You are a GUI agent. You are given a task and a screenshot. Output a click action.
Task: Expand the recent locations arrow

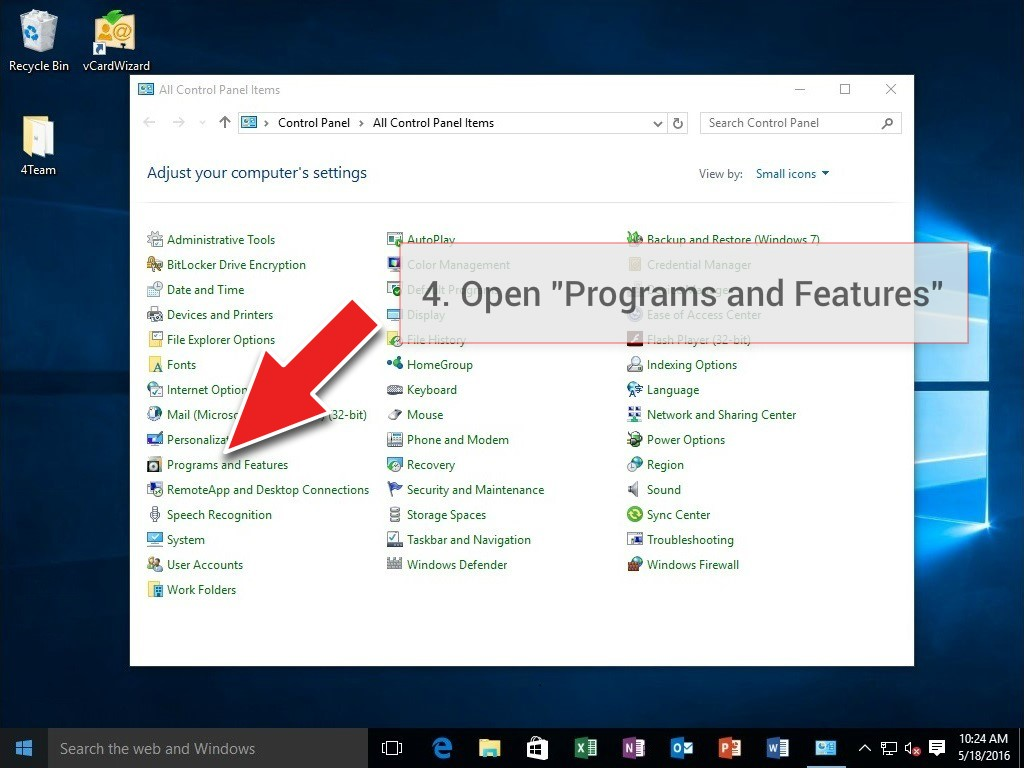[x=202, y=123]
